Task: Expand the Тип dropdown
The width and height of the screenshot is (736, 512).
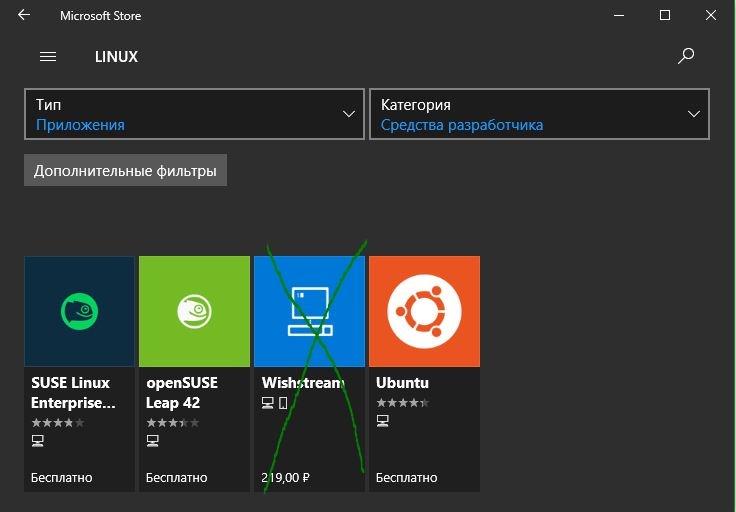Action: coord(194,114)
